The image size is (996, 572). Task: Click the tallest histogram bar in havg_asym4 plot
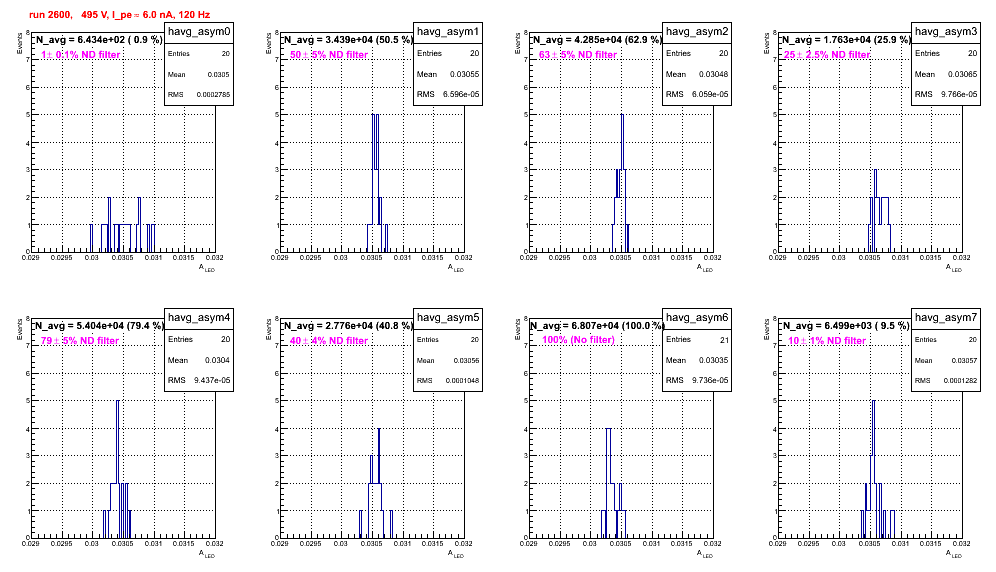tap(118, 469)
